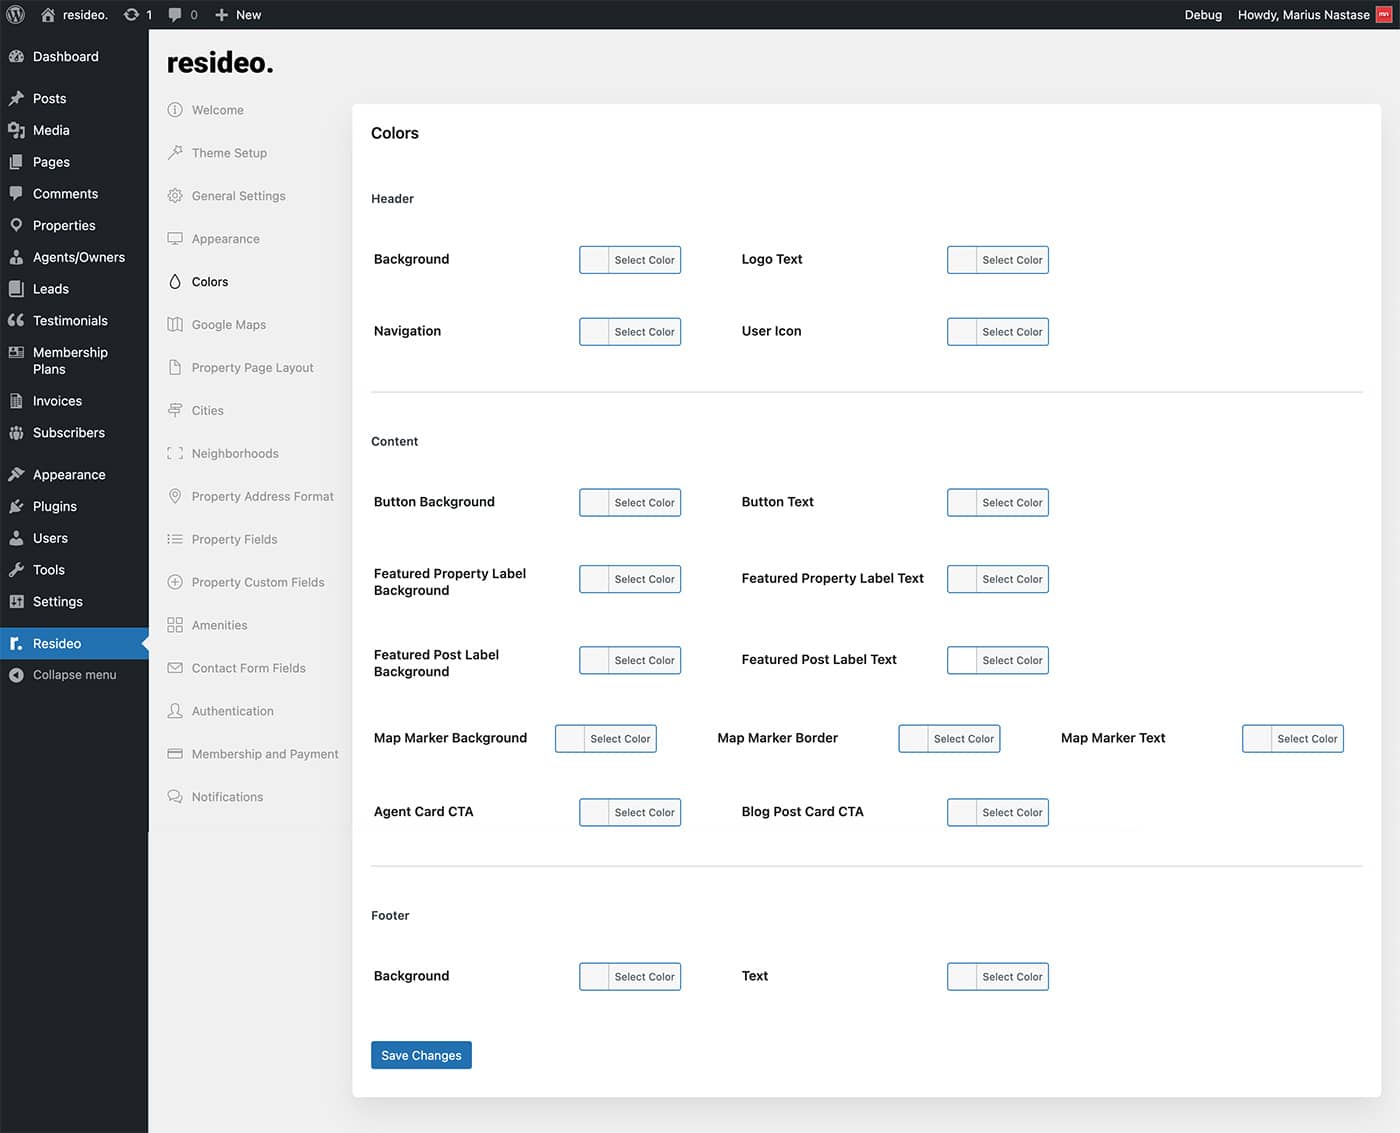Click the Save Changes button
The image size is (1400, 1133).
point(421,1055)
